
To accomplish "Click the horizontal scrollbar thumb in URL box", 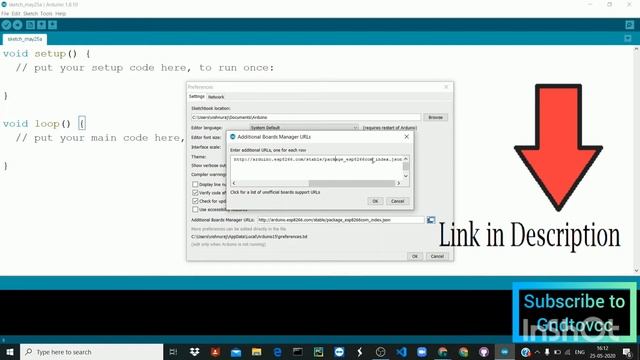I will pyautogui.click(x=352, y=183).
